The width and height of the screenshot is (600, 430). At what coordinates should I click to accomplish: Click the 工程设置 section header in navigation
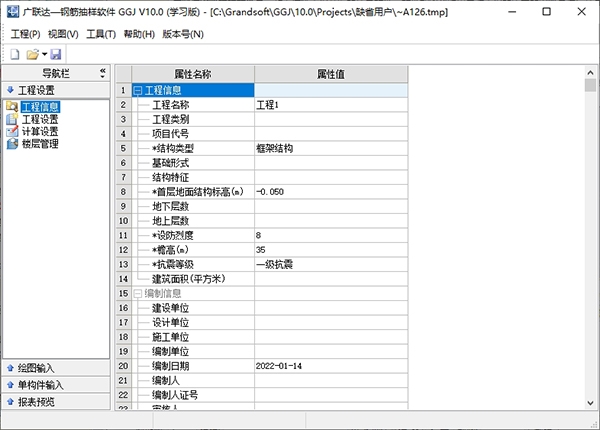pos(56,90)
